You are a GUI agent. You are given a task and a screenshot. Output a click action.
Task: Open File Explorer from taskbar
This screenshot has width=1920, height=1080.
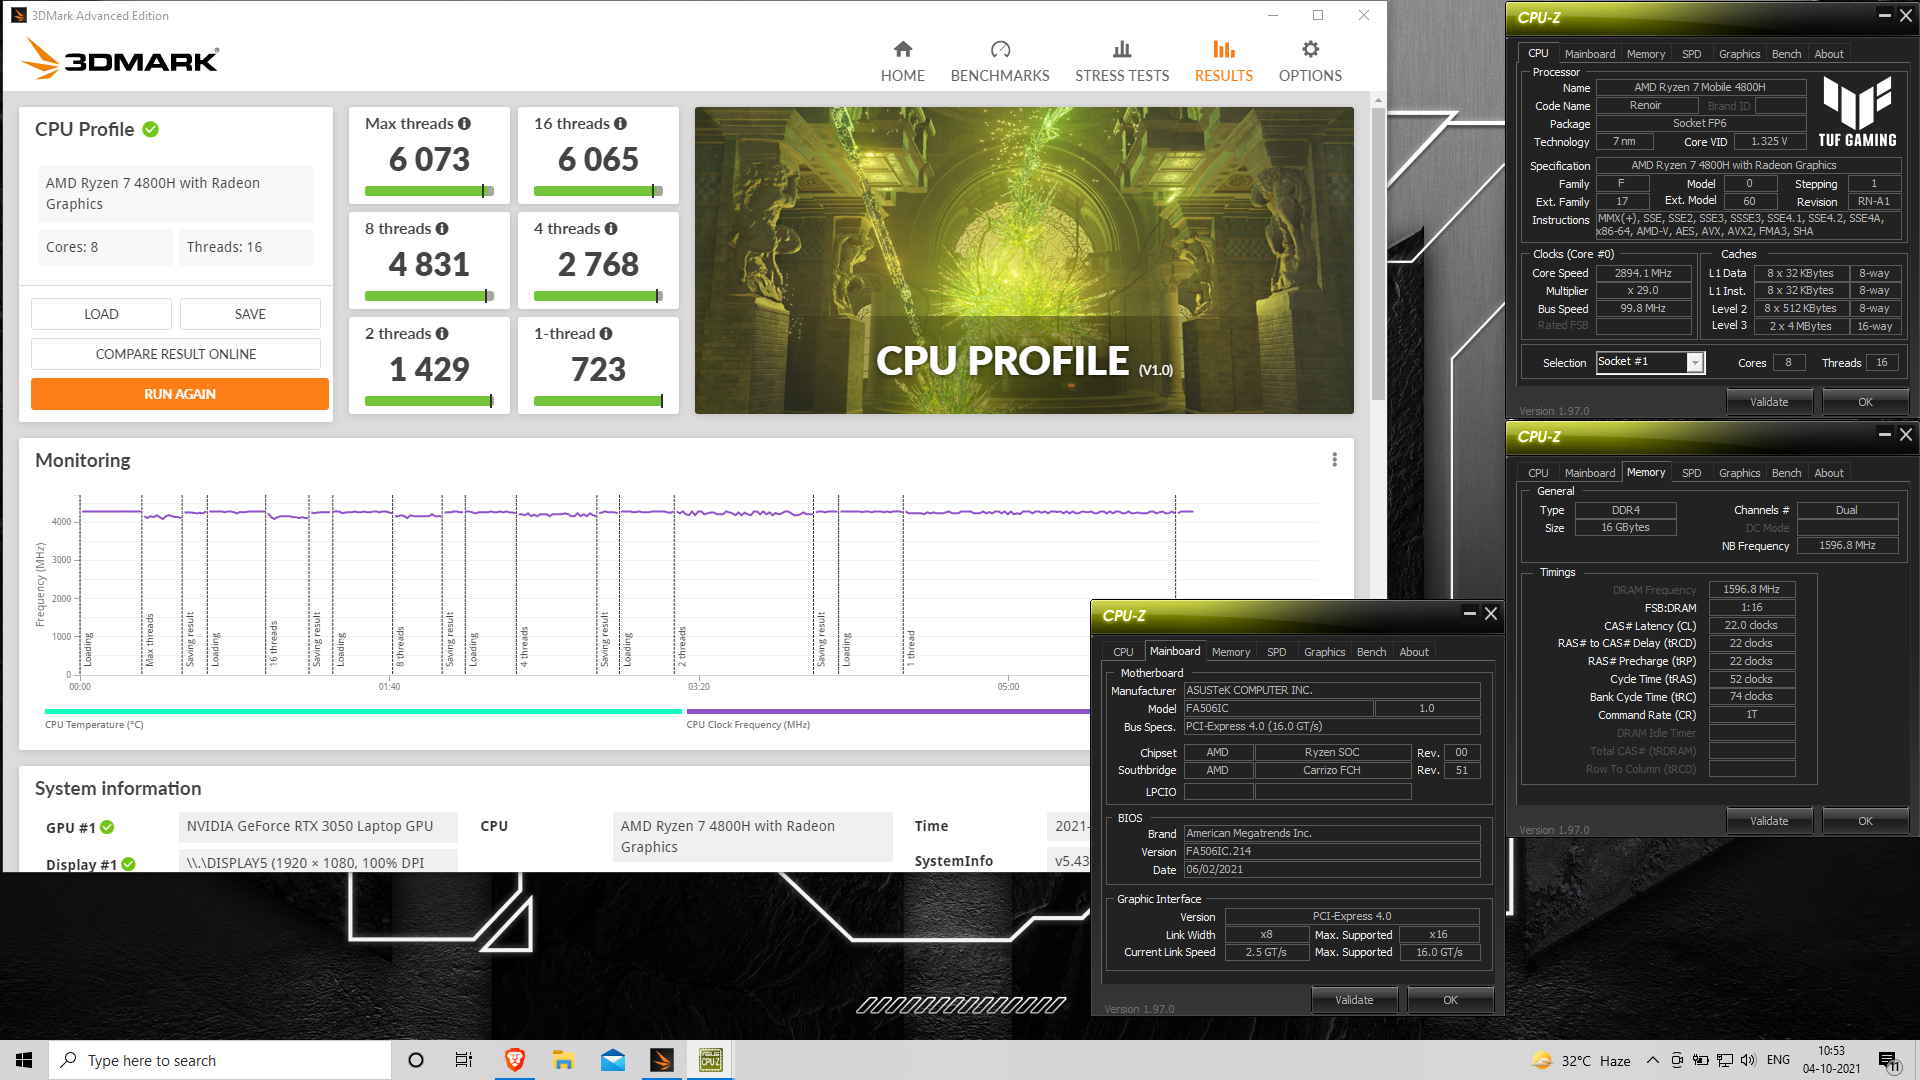[x=563, y=1060]
